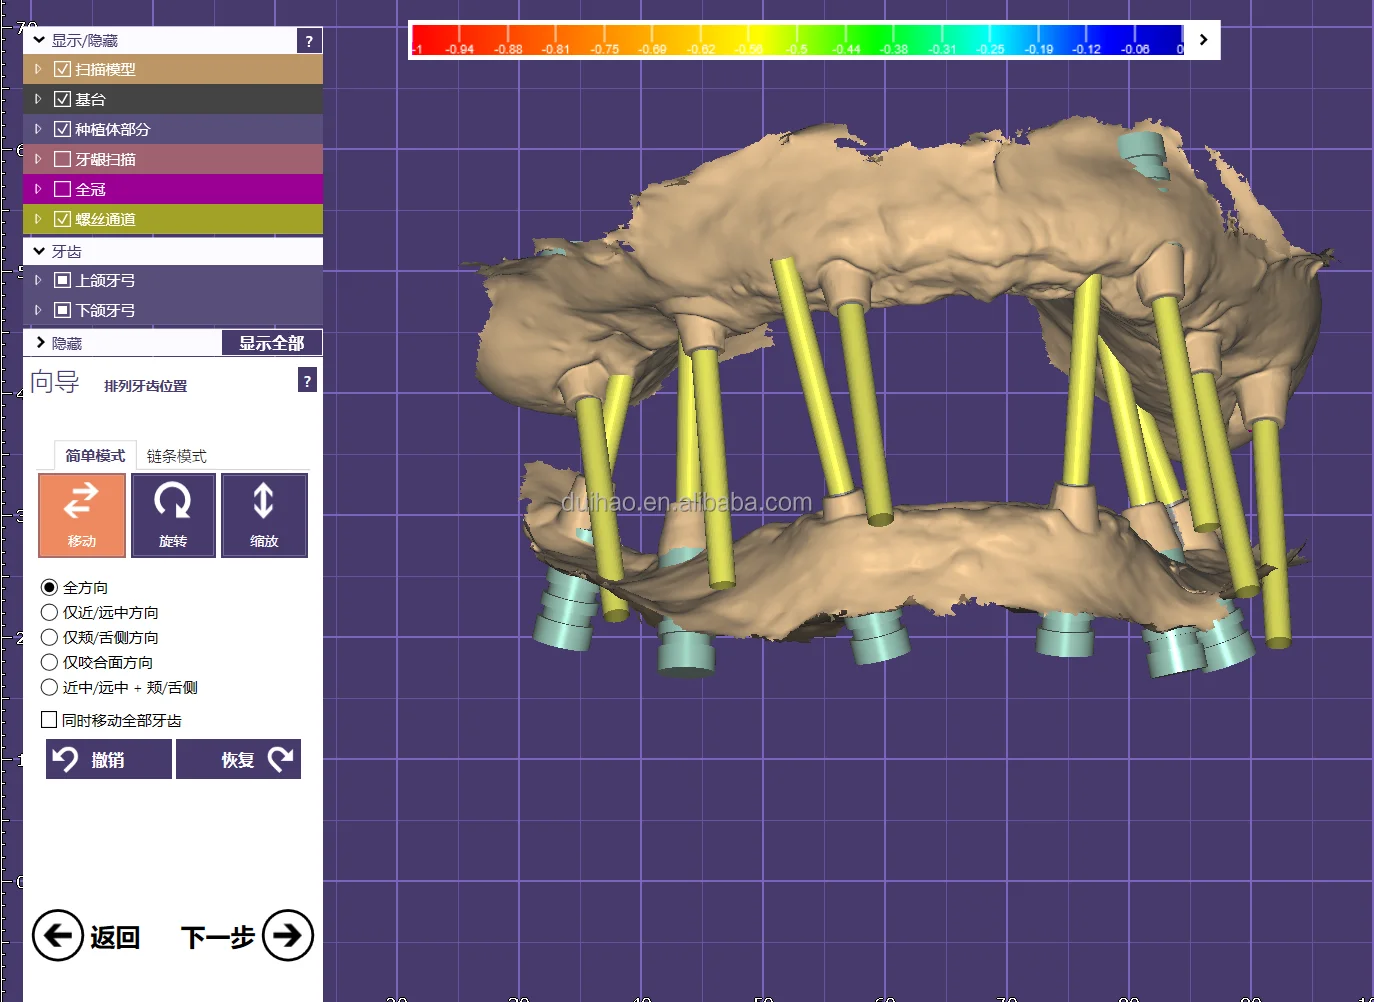Expand the 种植体部分 row triangle
The width and height of the screenshot is (1374, 1002).
point(38,129)
